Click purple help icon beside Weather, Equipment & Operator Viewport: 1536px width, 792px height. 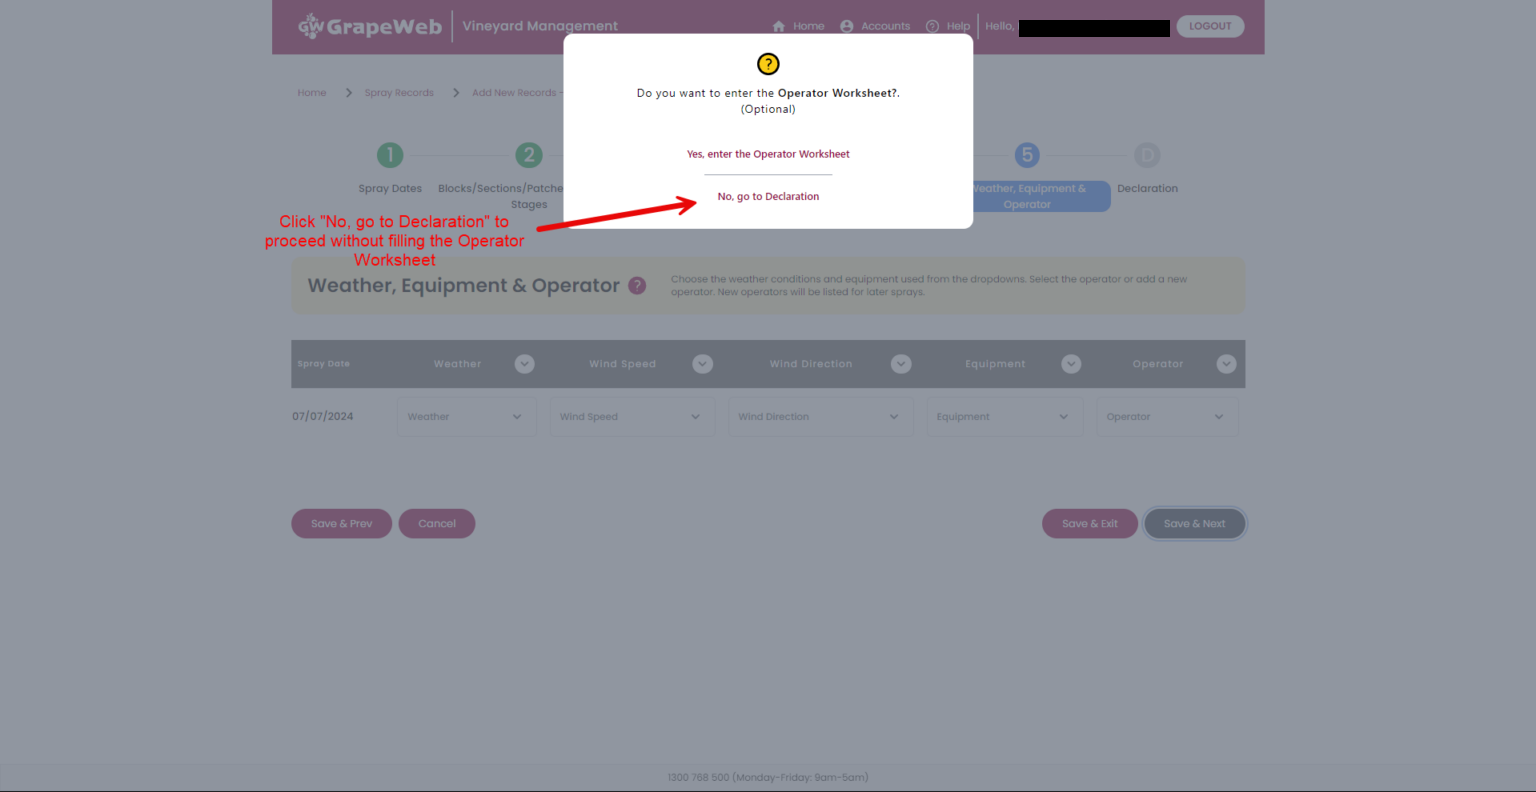[x=637, y=286]
